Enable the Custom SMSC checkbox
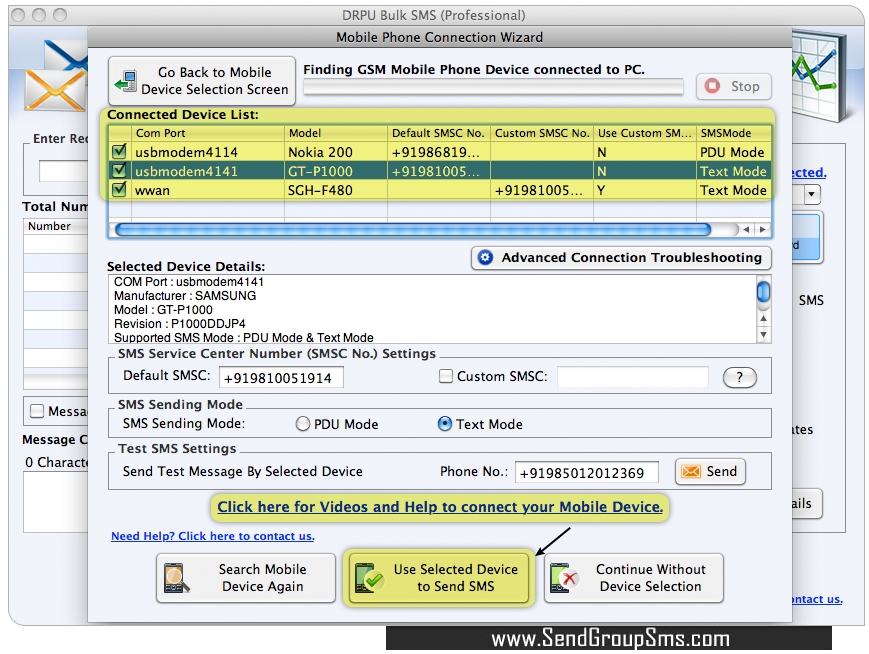 click(446, 376)
